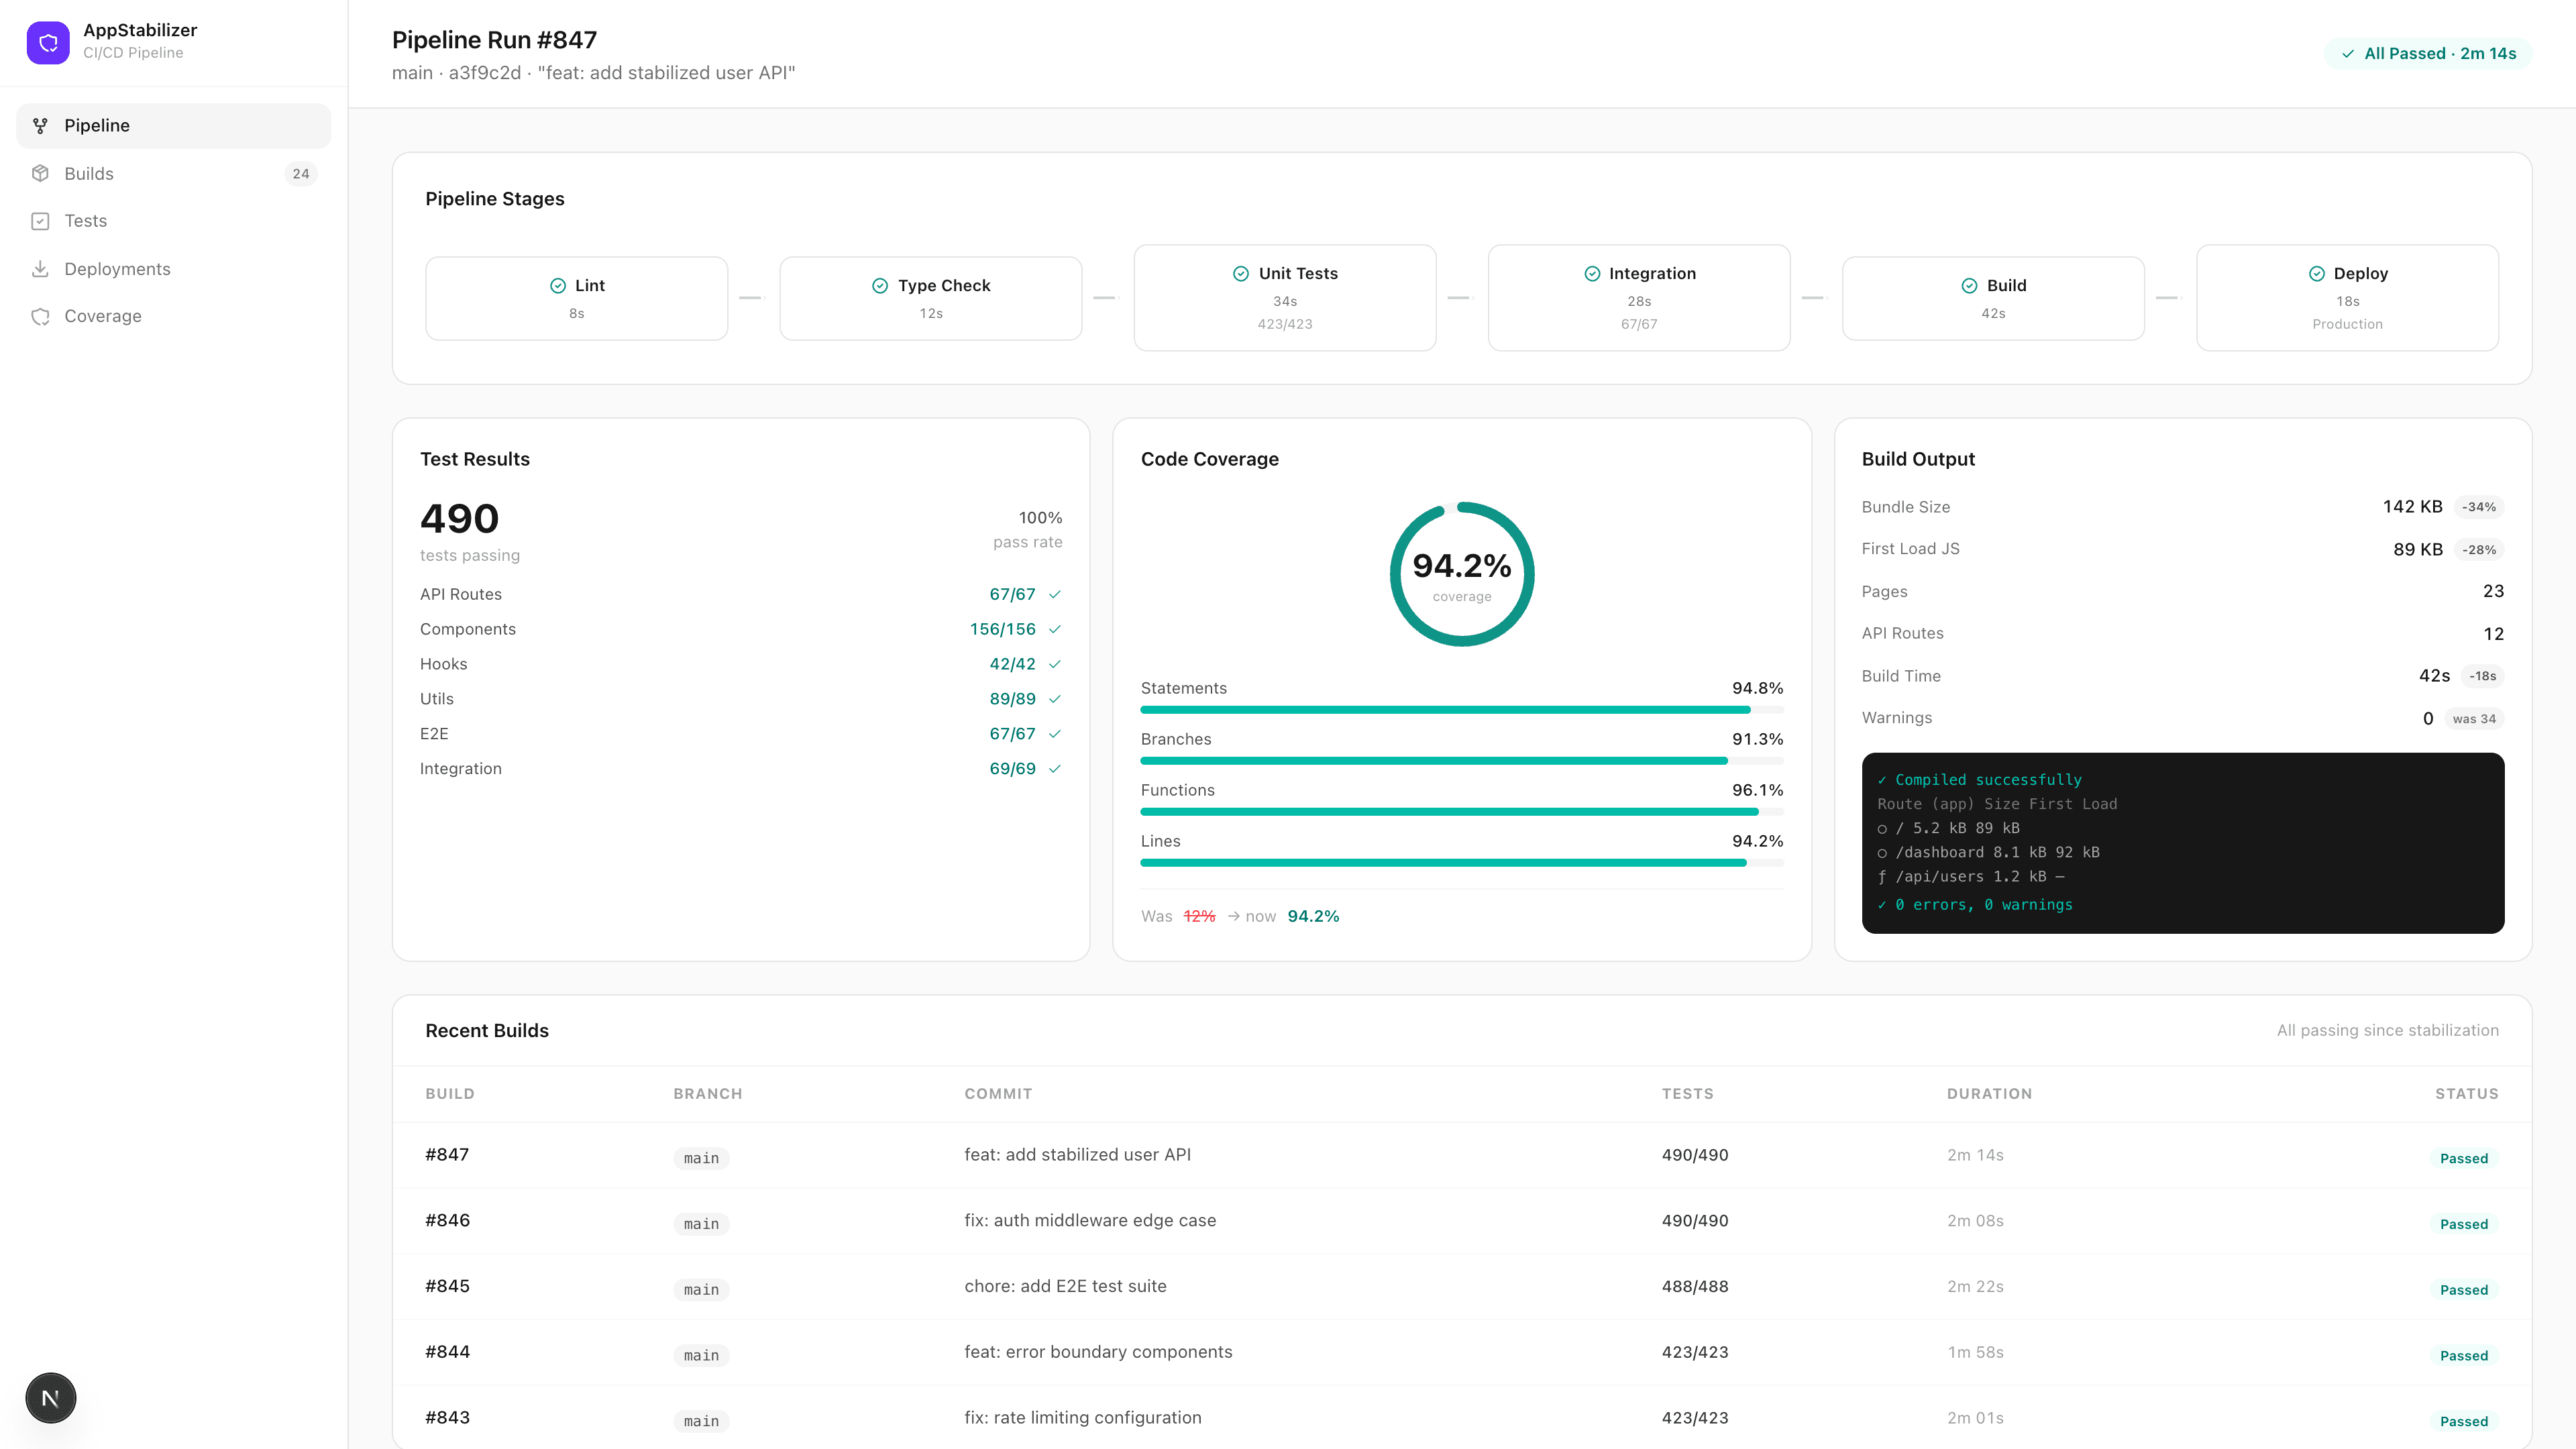Select the Coverage shield icon
Screen dimensions: 2576x1449
click(x=40, y=316)
